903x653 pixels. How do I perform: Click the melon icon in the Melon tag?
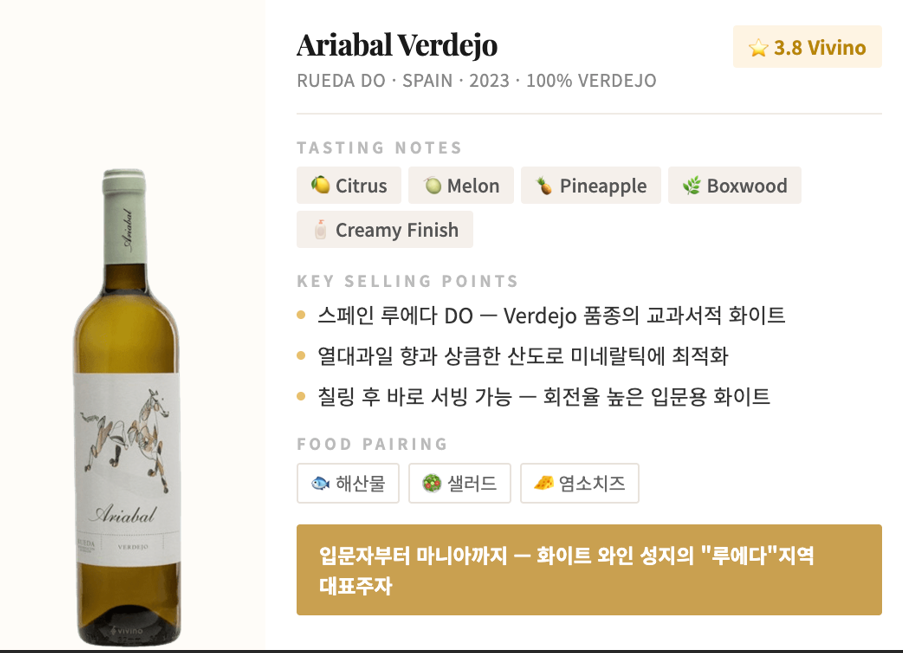click(x=432, y=186)
